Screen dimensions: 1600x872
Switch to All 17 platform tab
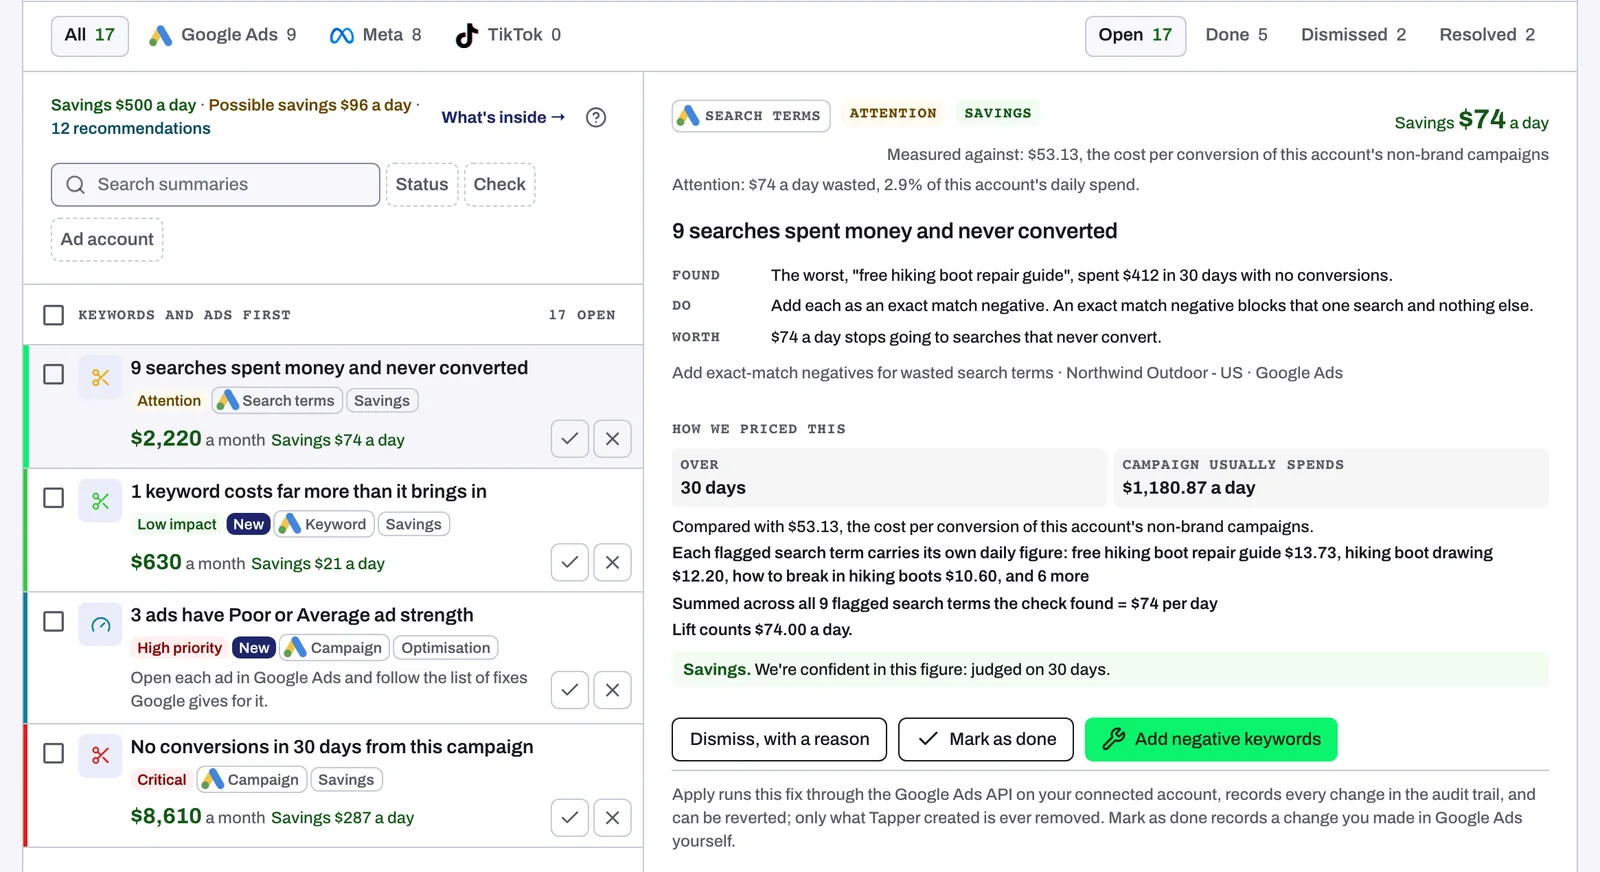(90, 36)
